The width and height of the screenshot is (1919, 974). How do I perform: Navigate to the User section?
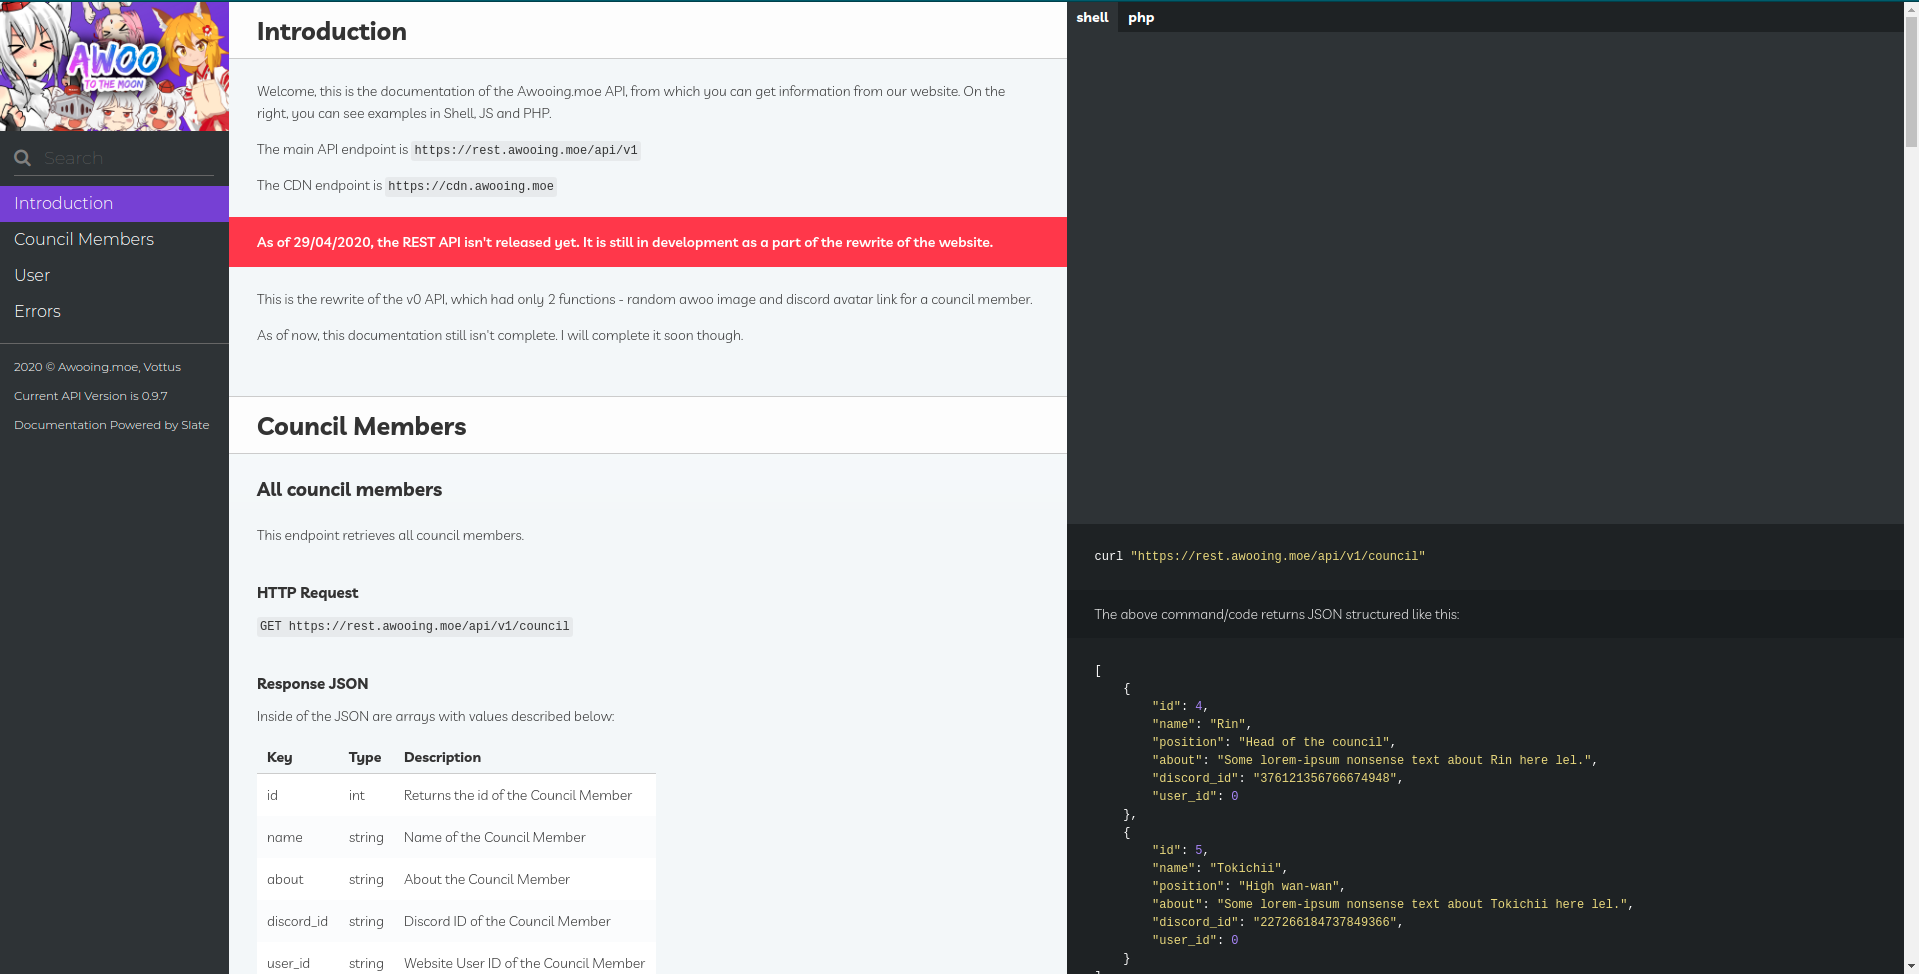coord(32,275)
